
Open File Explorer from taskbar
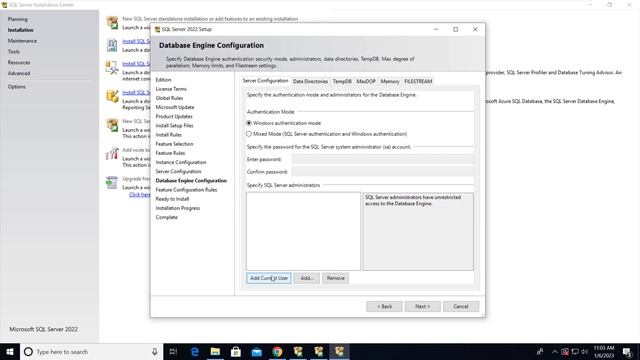tap(215, 351)
